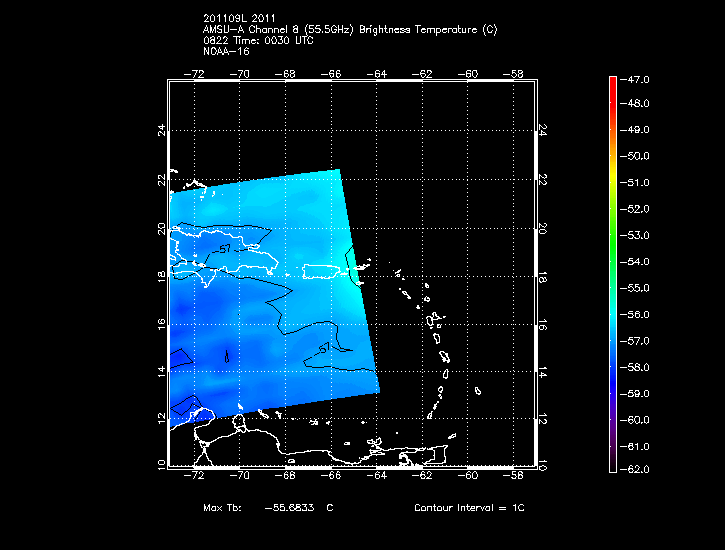Click the purple bottom end of the color bar
This screenshot has width=725, height=550.
613,466
